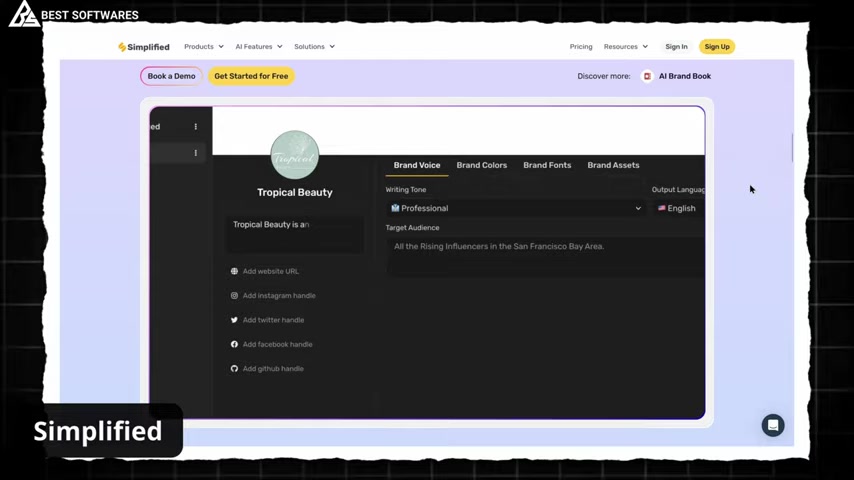Click the Instagram icon

pyautogui.click(x=234, y=296)
